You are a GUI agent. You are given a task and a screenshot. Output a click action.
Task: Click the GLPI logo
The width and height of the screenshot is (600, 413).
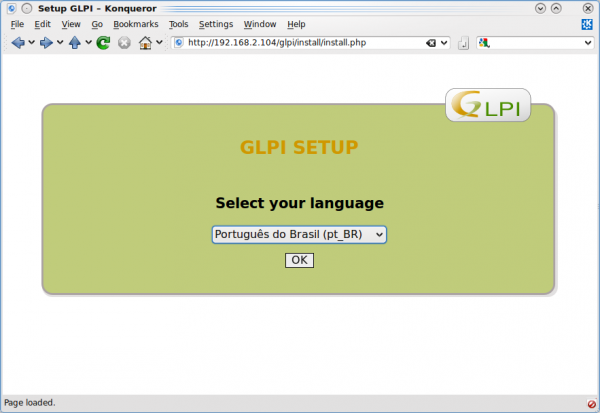488,105
